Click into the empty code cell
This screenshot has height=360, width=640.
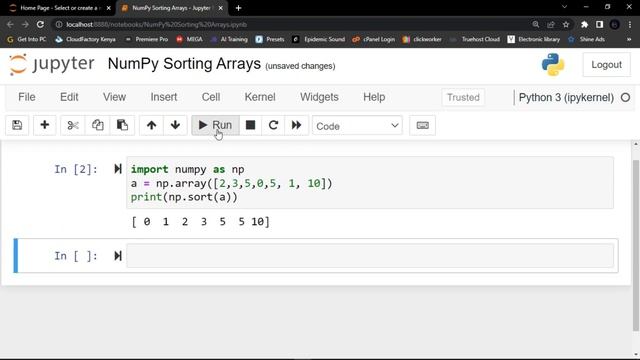[370, 256]
